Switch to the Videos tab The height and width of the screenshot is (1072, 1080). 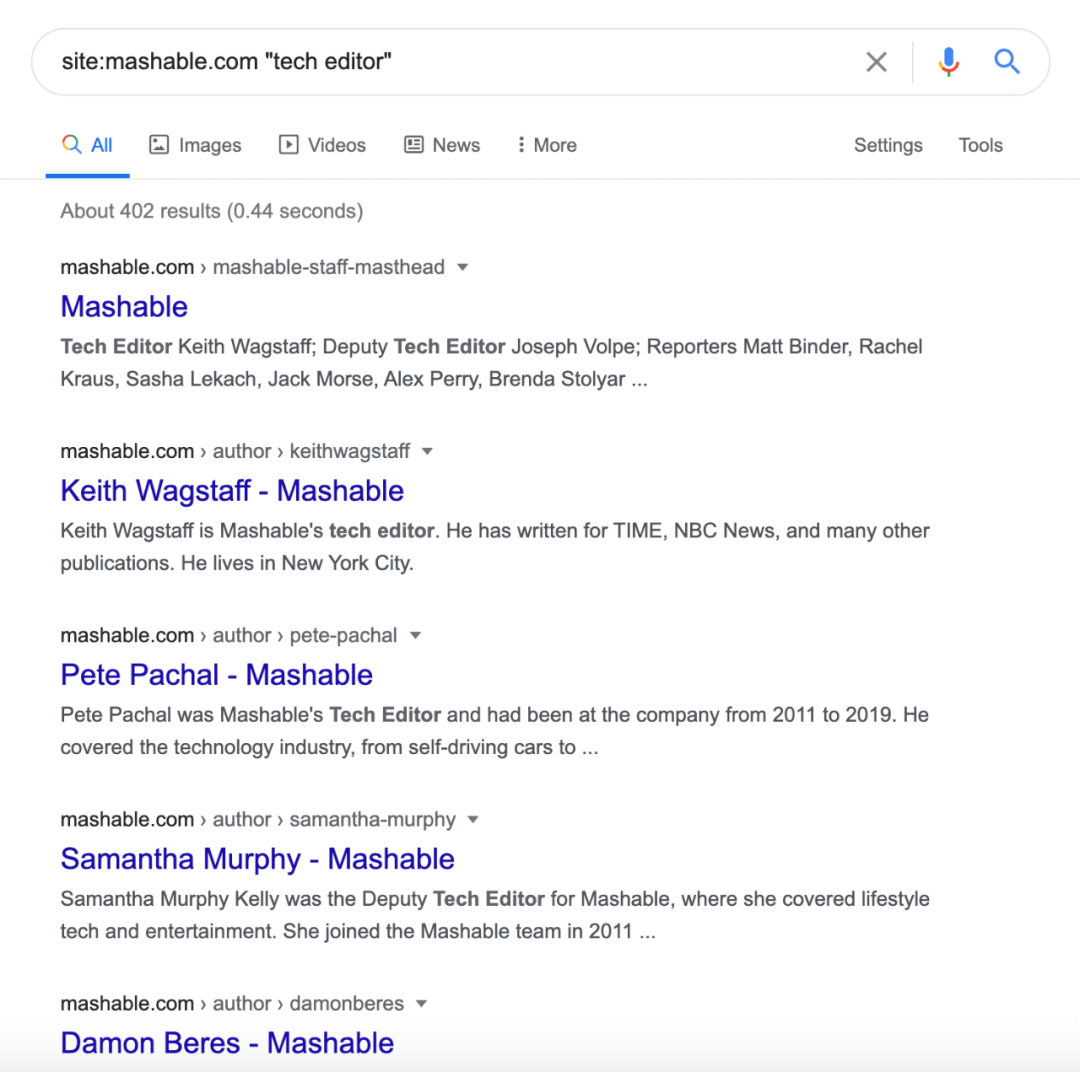coord(322,145)
